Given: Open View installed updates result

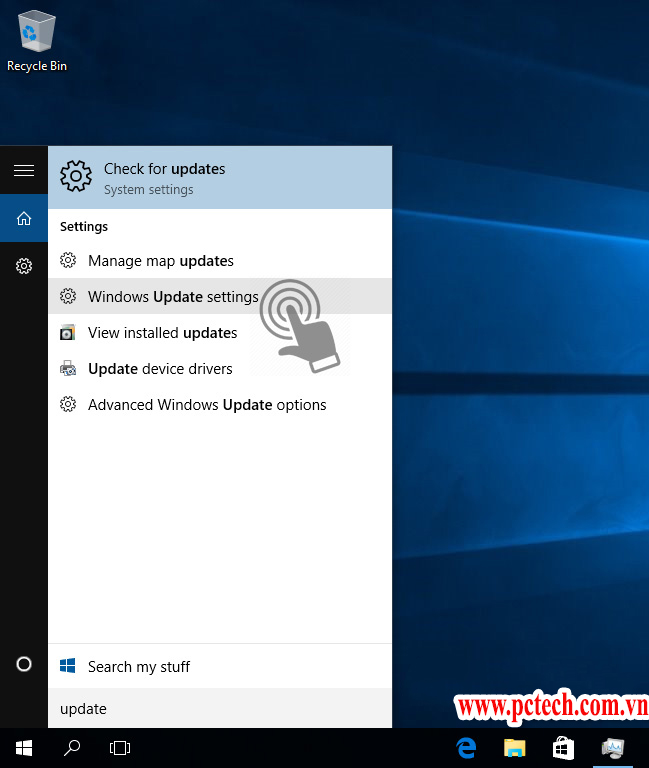Looking at the screenshot, I should 162,333.
